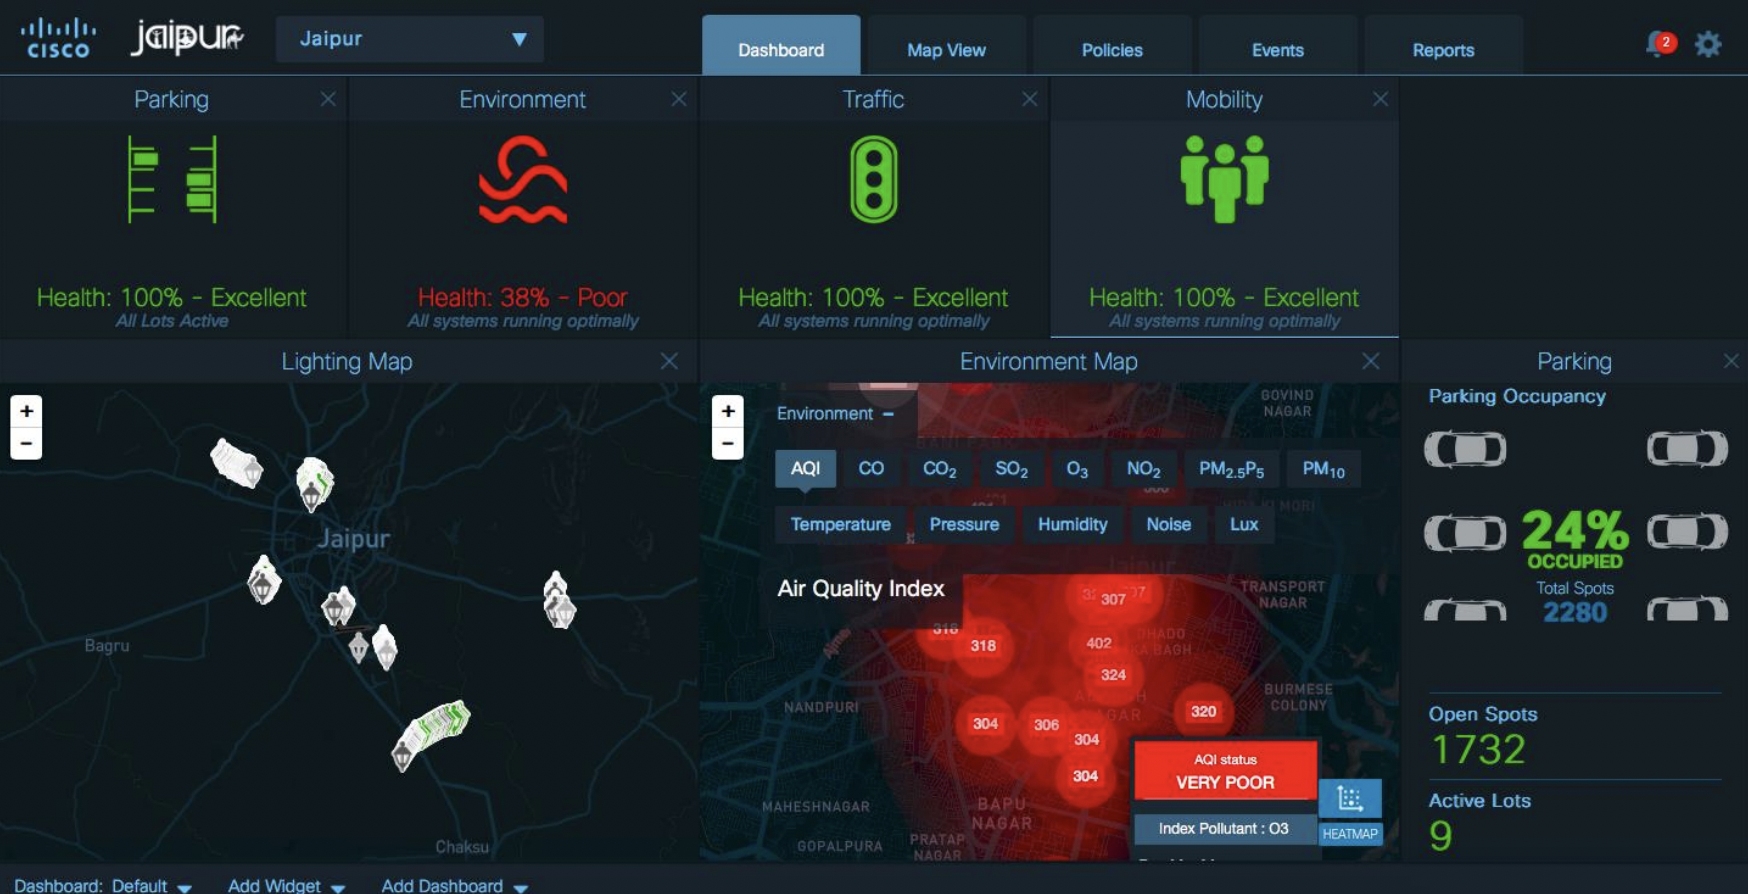Click the chart icon above HEATMAP
This screenshot has height=894, width=1748.
coord(1350,798)
